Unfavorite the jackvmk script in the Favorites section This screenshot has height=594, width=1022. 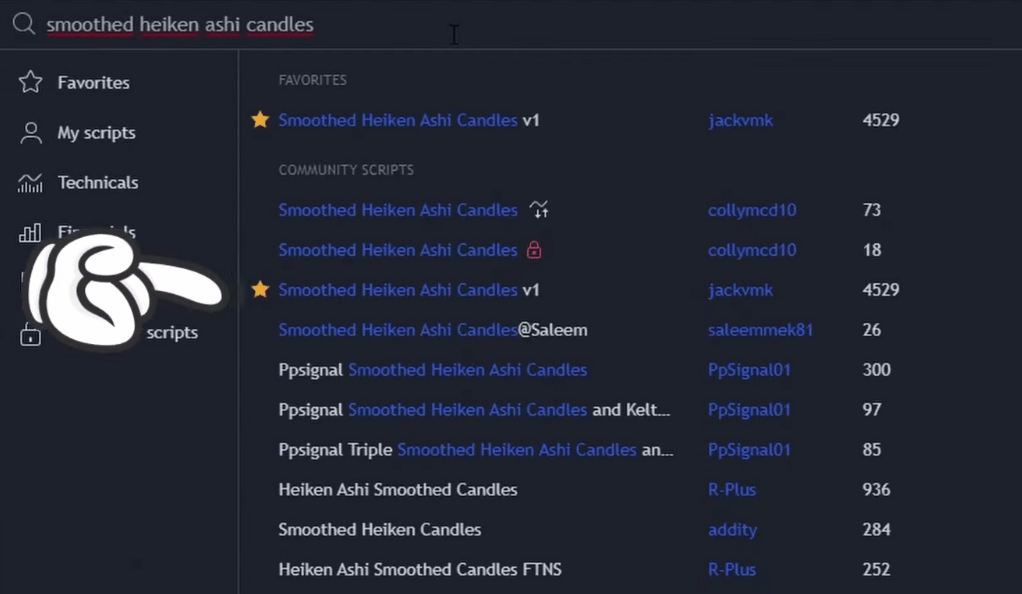tap(260, 120)
